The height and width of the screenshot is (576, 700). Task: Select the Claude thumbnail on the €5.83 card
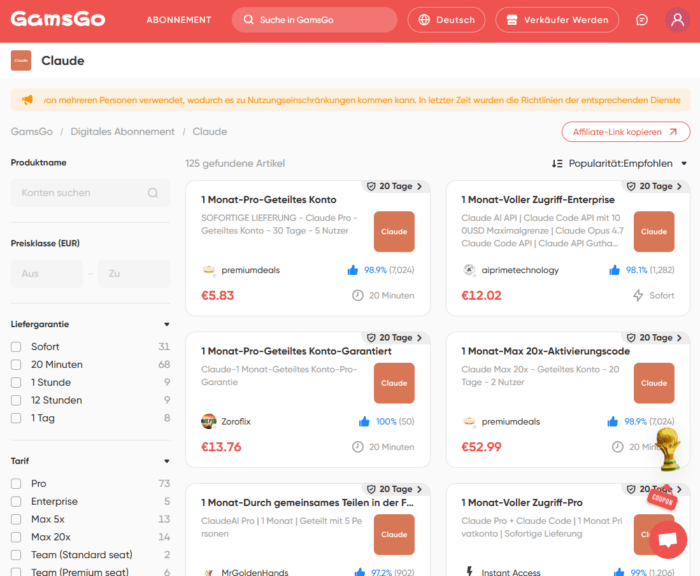click(394, 231)
